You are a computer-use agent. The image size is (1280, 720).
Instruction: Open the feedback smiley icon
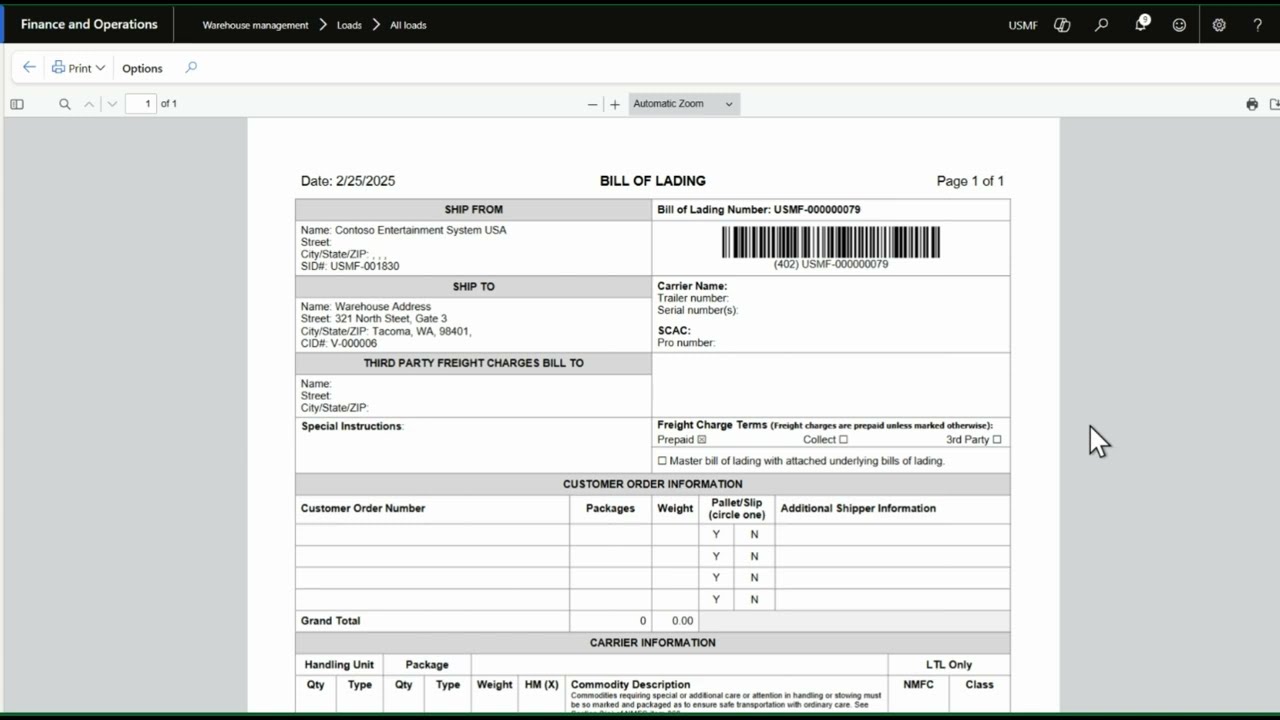tap(1179, 25)
